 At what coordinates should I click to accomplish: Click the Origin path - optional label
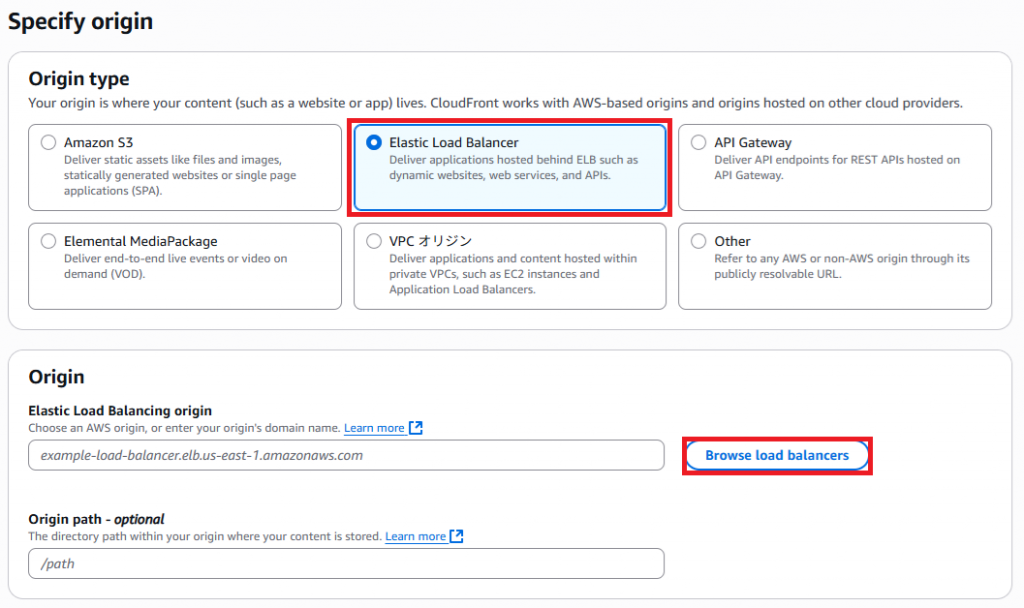[x=97, y=519]
